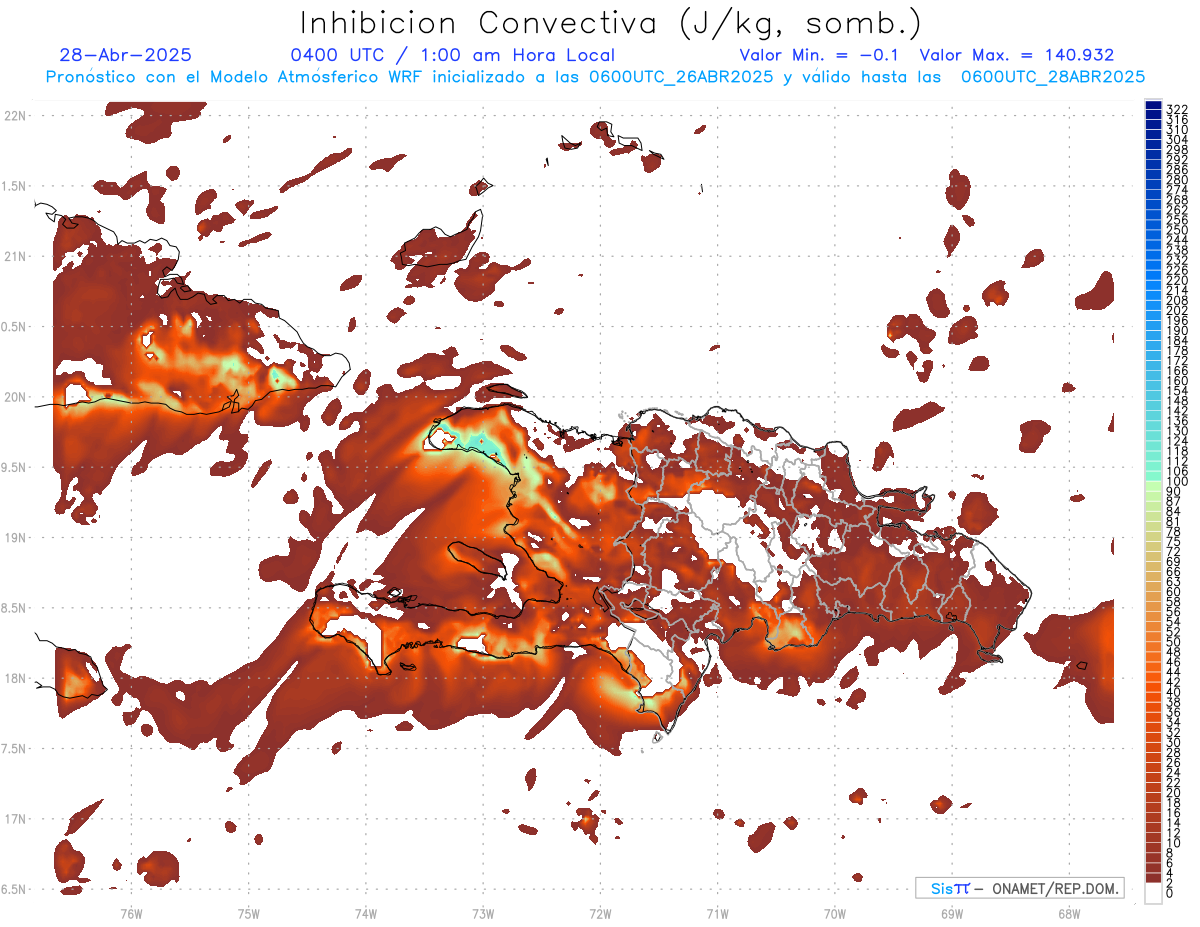Click the 322 label on the color scale
1200x927 pixels.
[1176, 109]
